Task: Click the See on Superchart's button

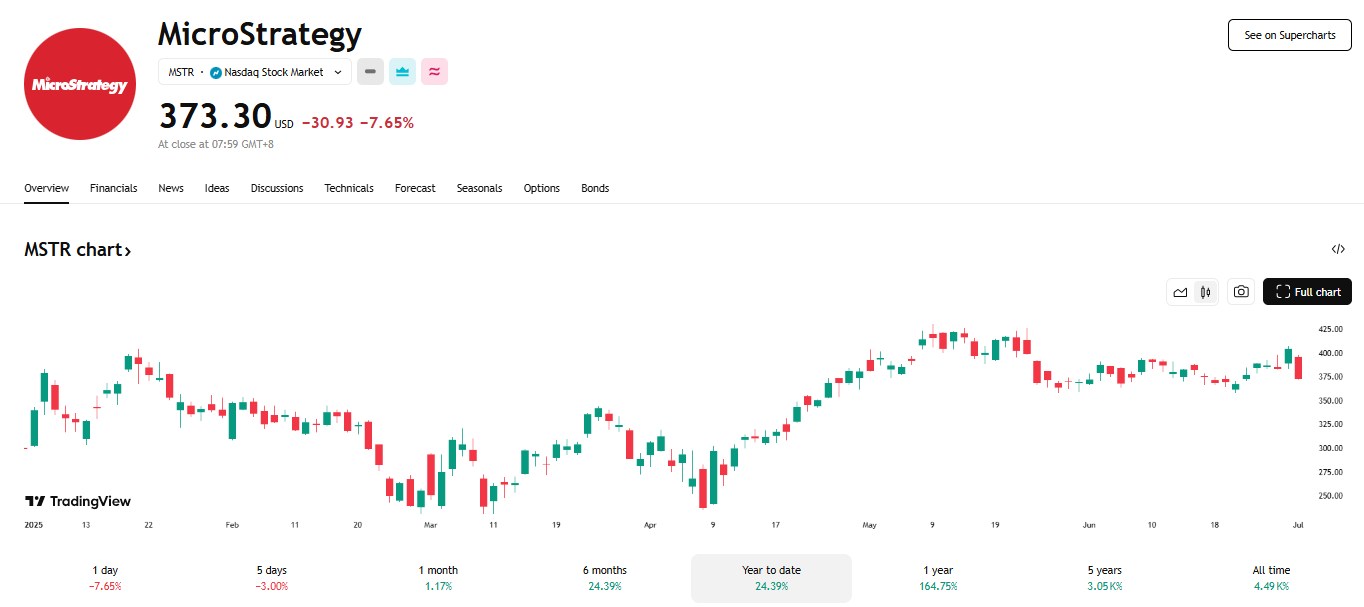Action: point(1289,35)
